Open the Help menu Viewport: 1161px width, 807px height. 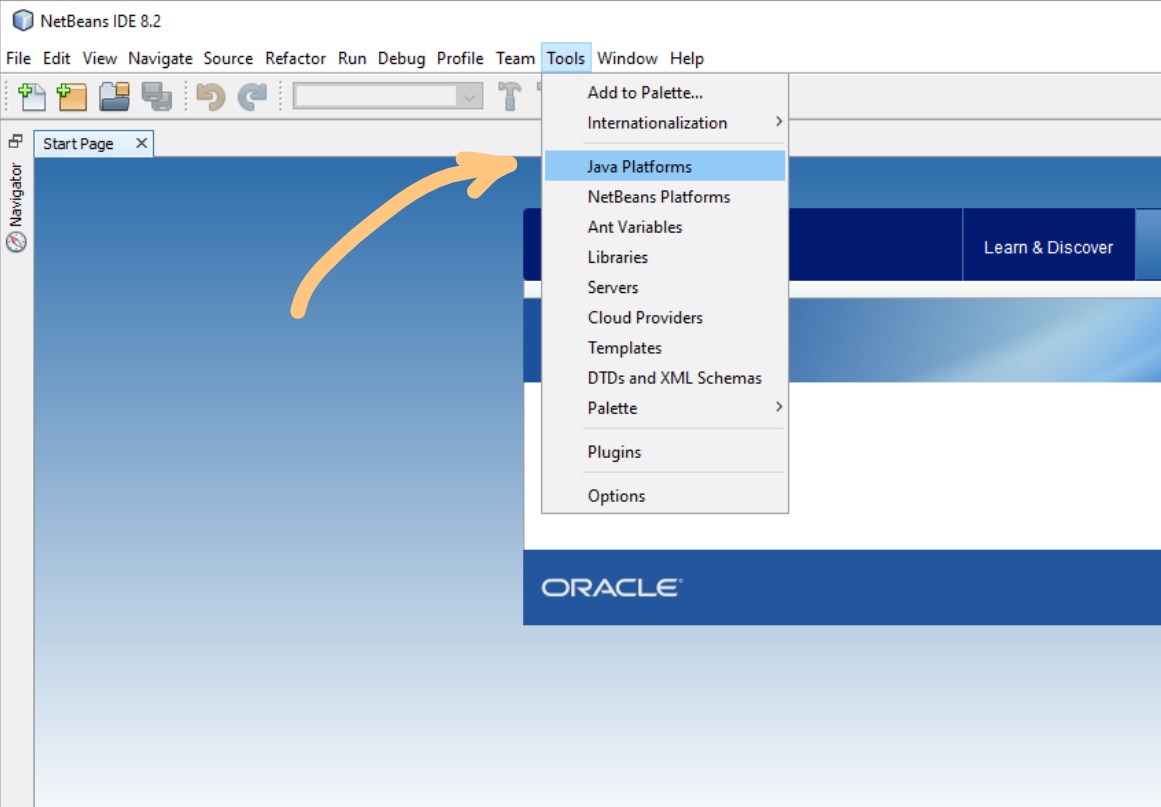pos(687,58)
